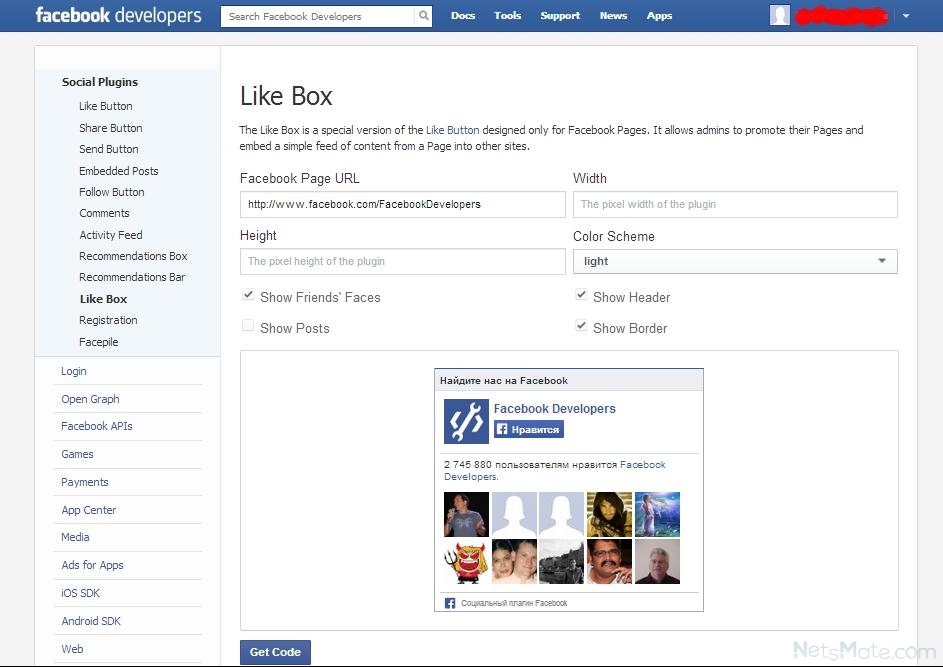Click the Like Button link in description

452,130
